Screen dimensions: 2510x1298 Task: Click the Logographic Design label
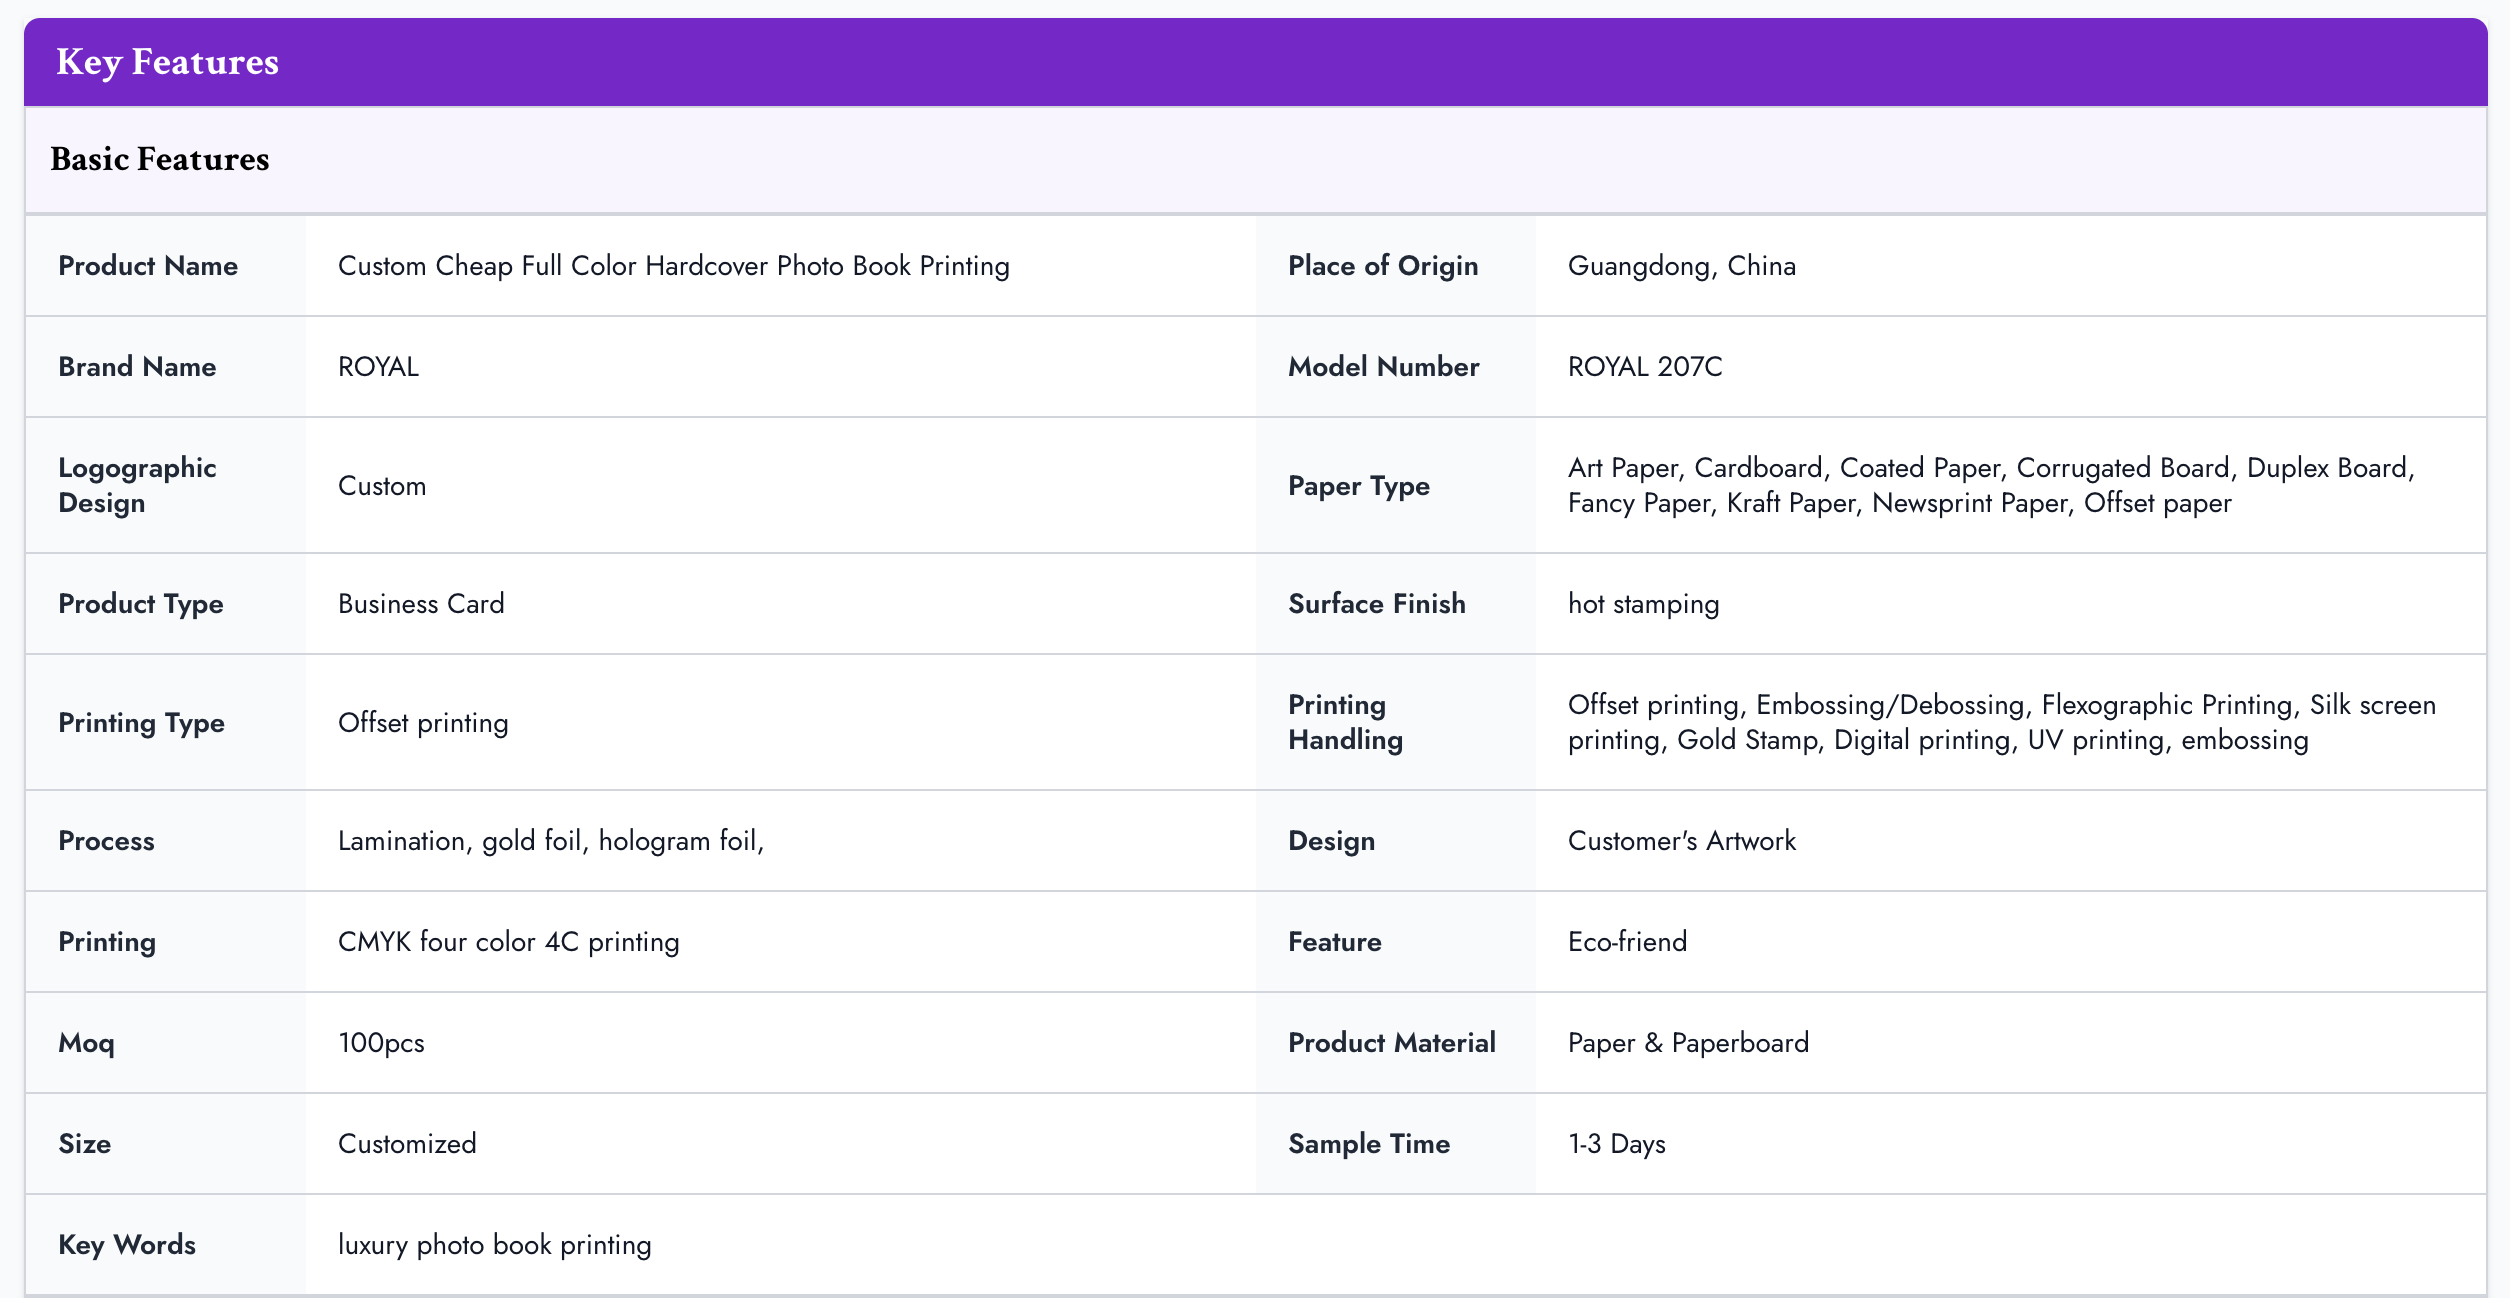[x=137, y=485]
